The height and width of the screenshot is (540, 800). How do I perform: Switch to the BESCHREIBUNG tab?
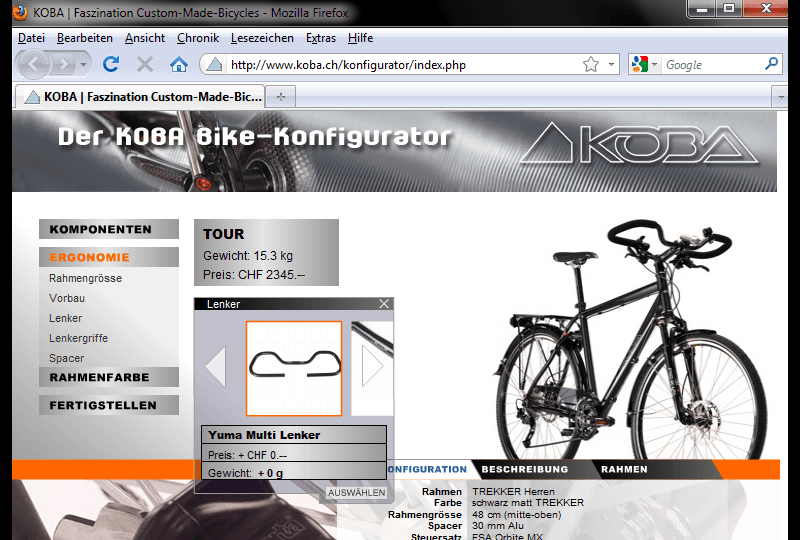tap(524, 469)
